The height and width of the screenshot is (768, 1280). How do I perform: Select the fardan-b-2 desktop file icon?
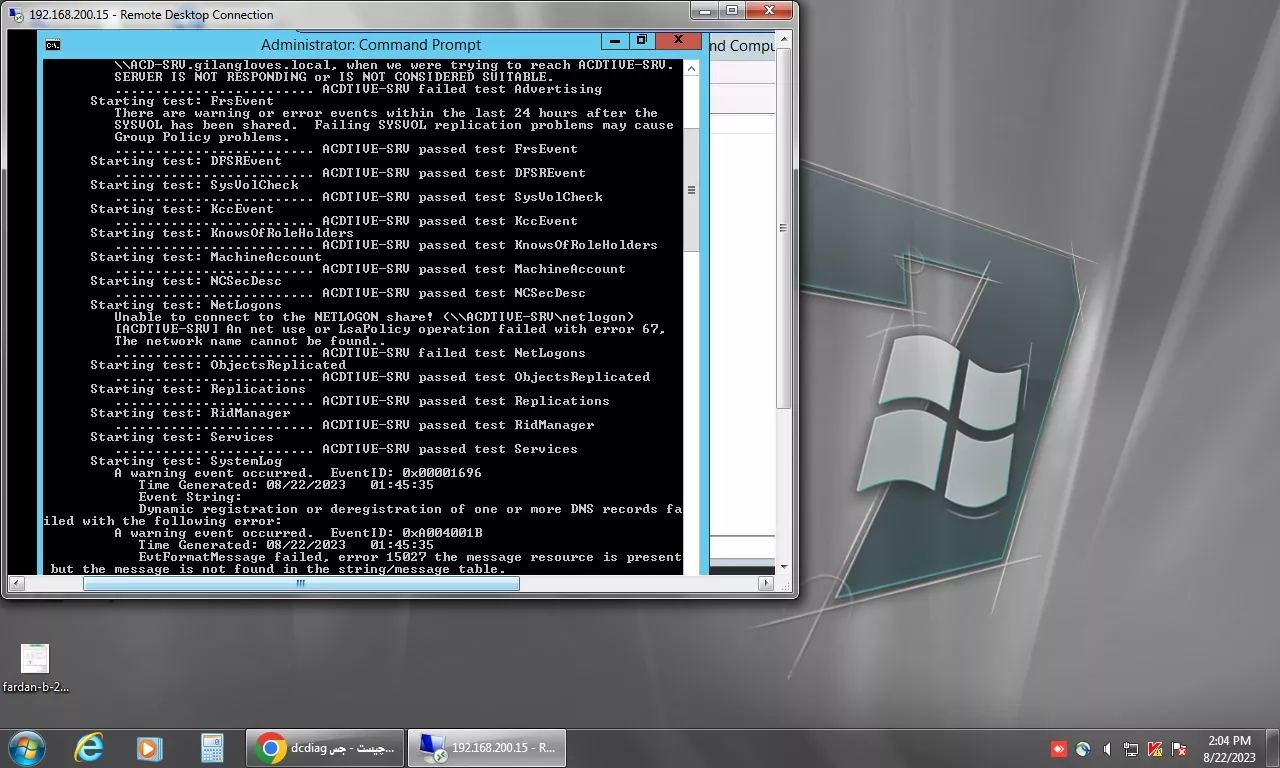click(35, 668)
